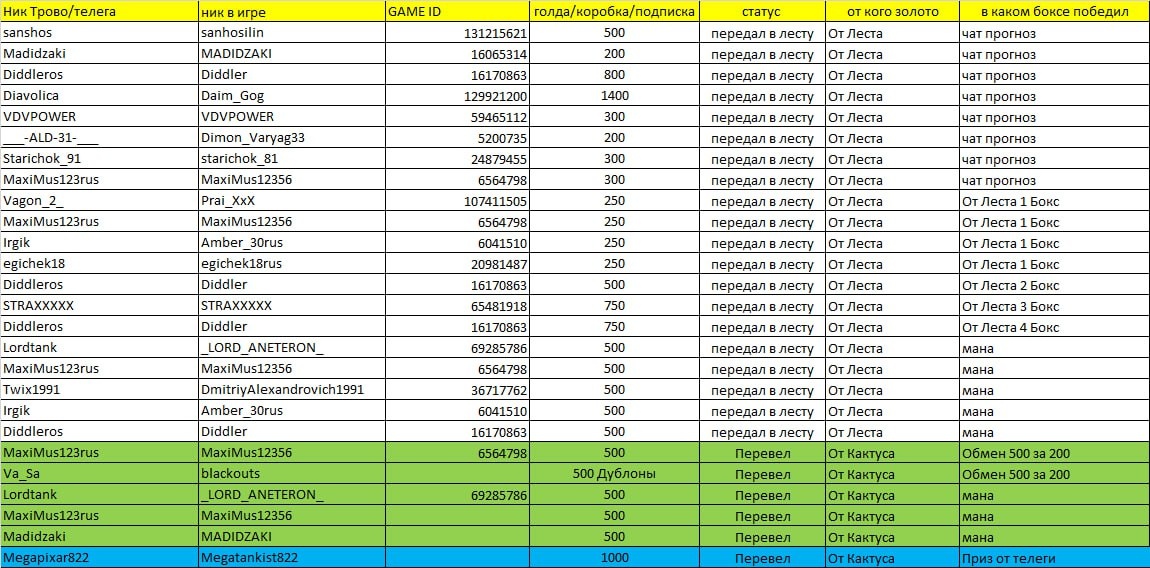This screenshot has width=1150, height=568.
Task: Click the white-row game nick cell '_LORD_ANETERON_'
Action: [x=292, y=347]
